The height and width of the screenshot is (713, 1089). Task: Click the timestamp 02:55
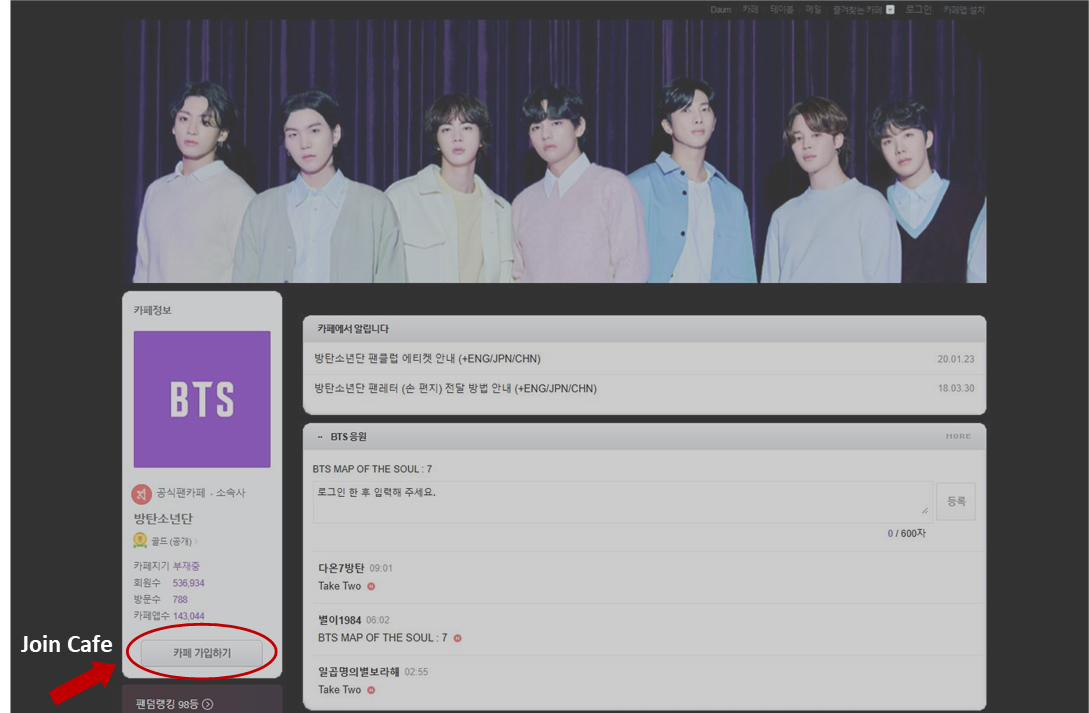click(x=416, y=672)
